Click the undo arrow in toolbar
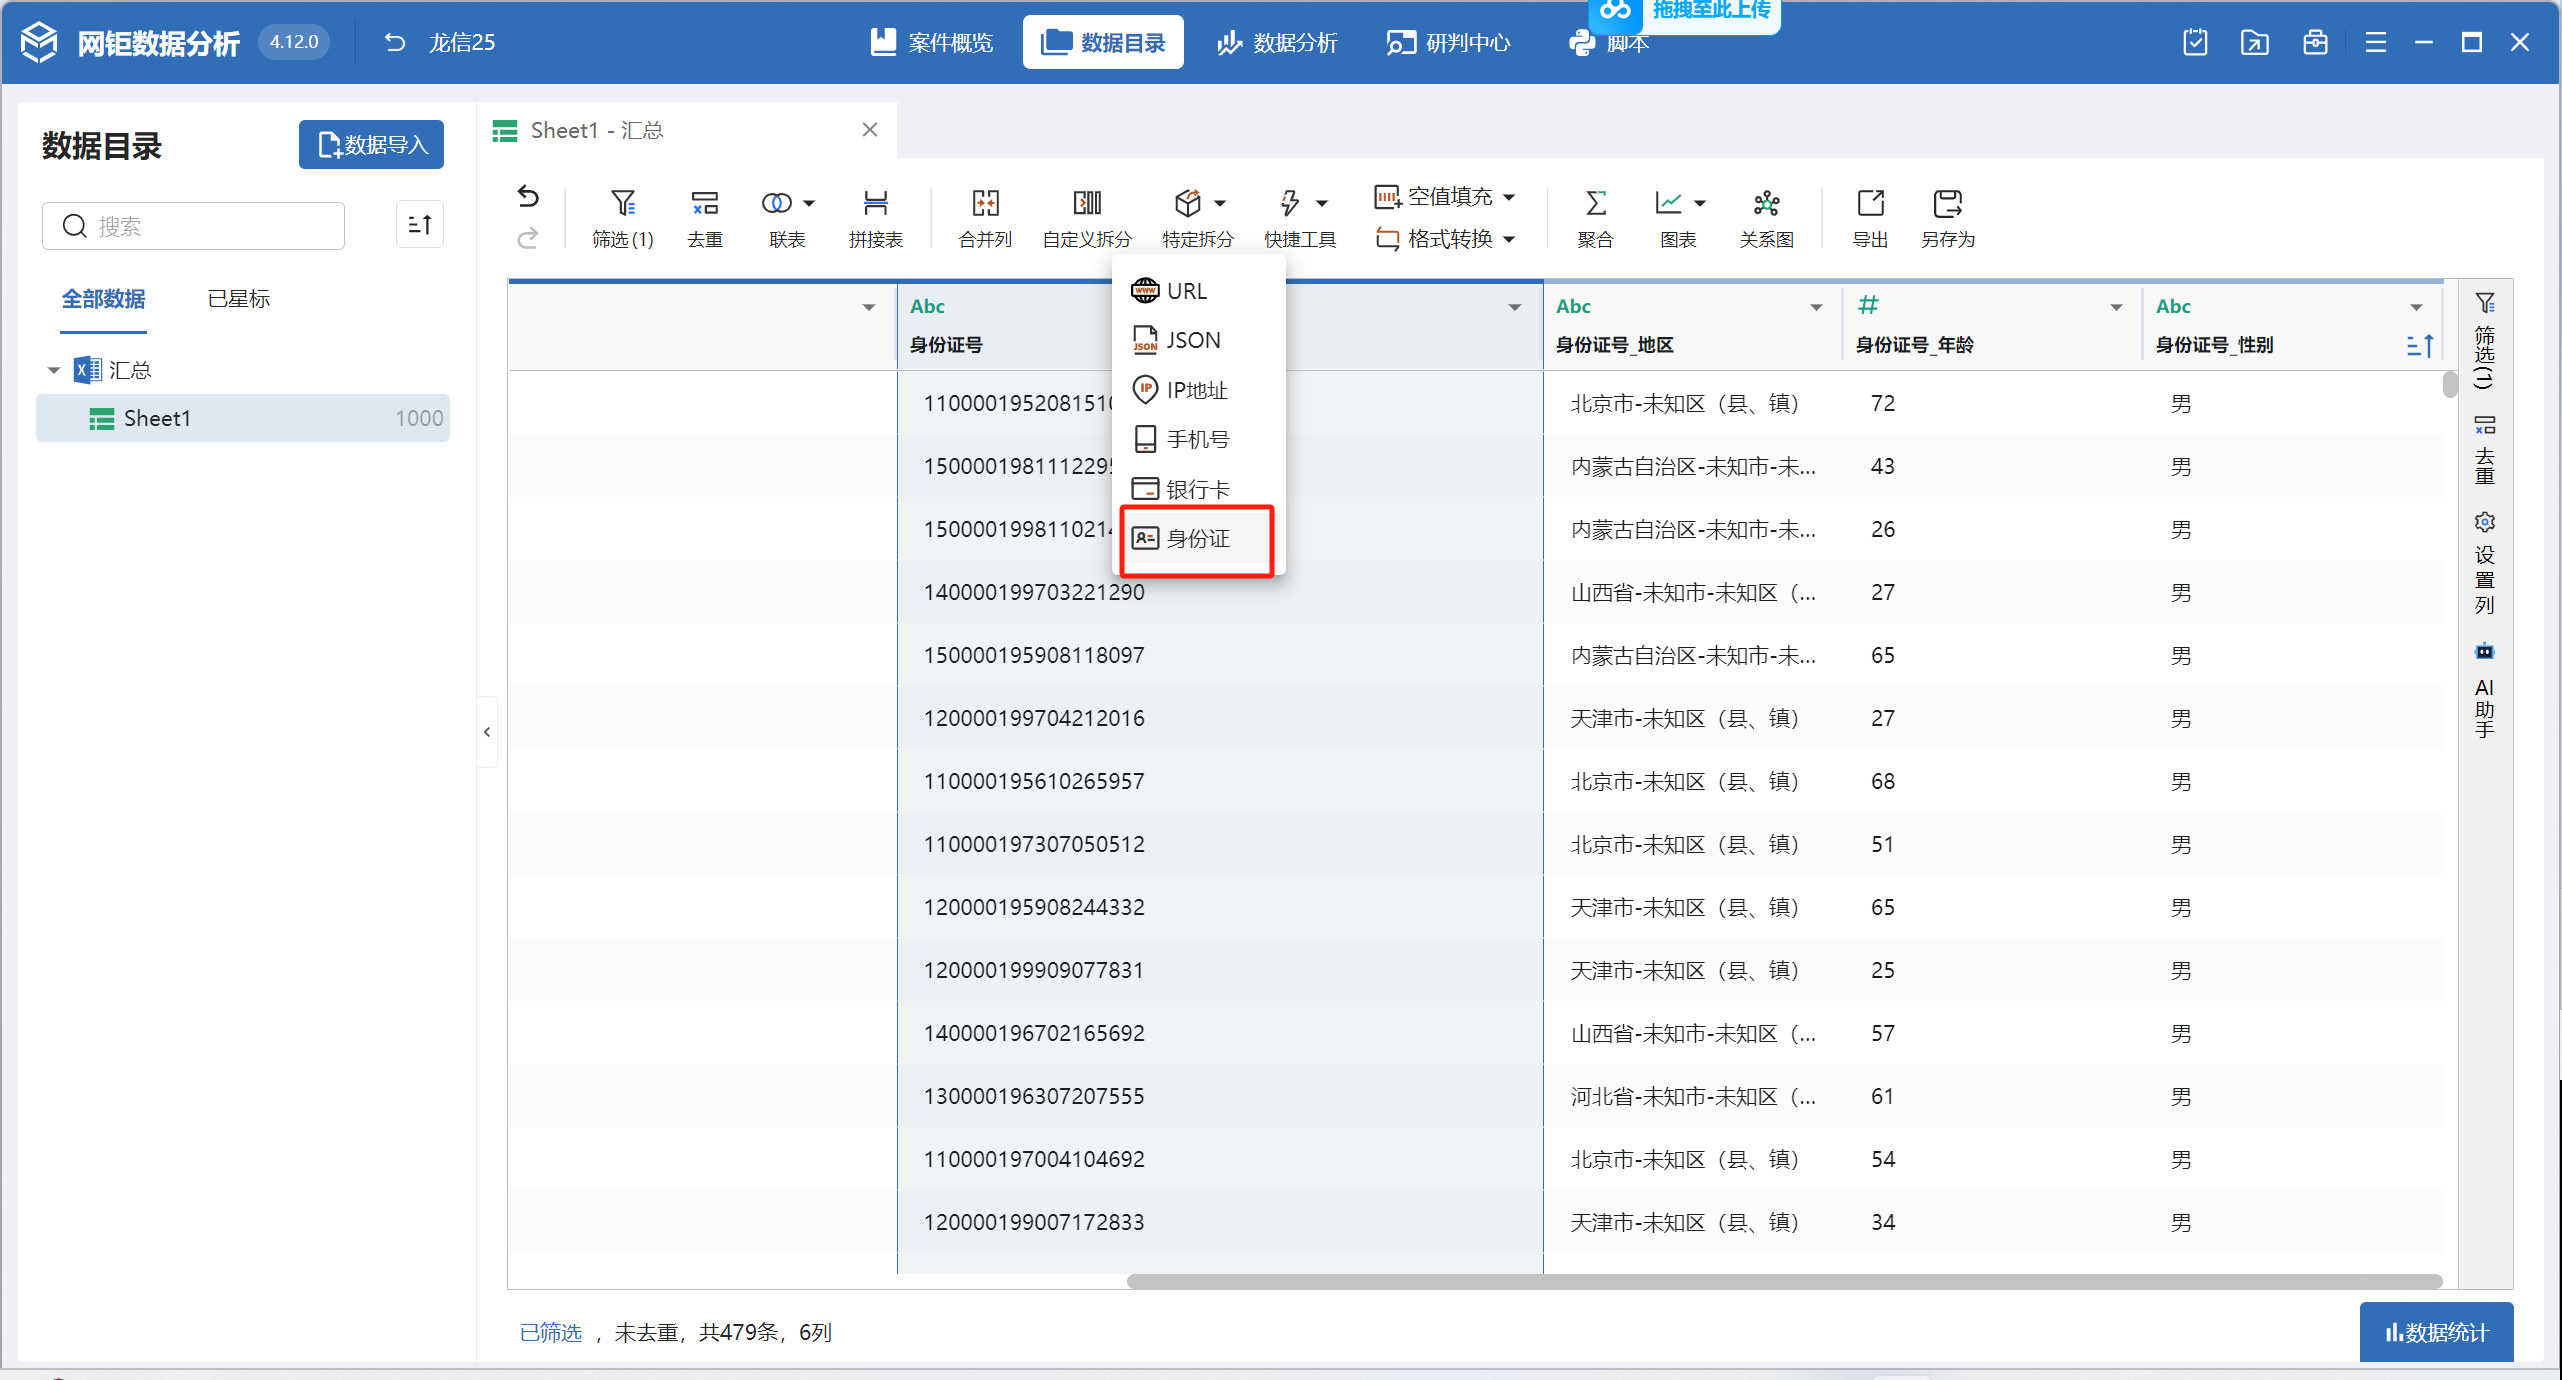Image resolution: width=2562 pixels, height=1380 pixels. 528,196
